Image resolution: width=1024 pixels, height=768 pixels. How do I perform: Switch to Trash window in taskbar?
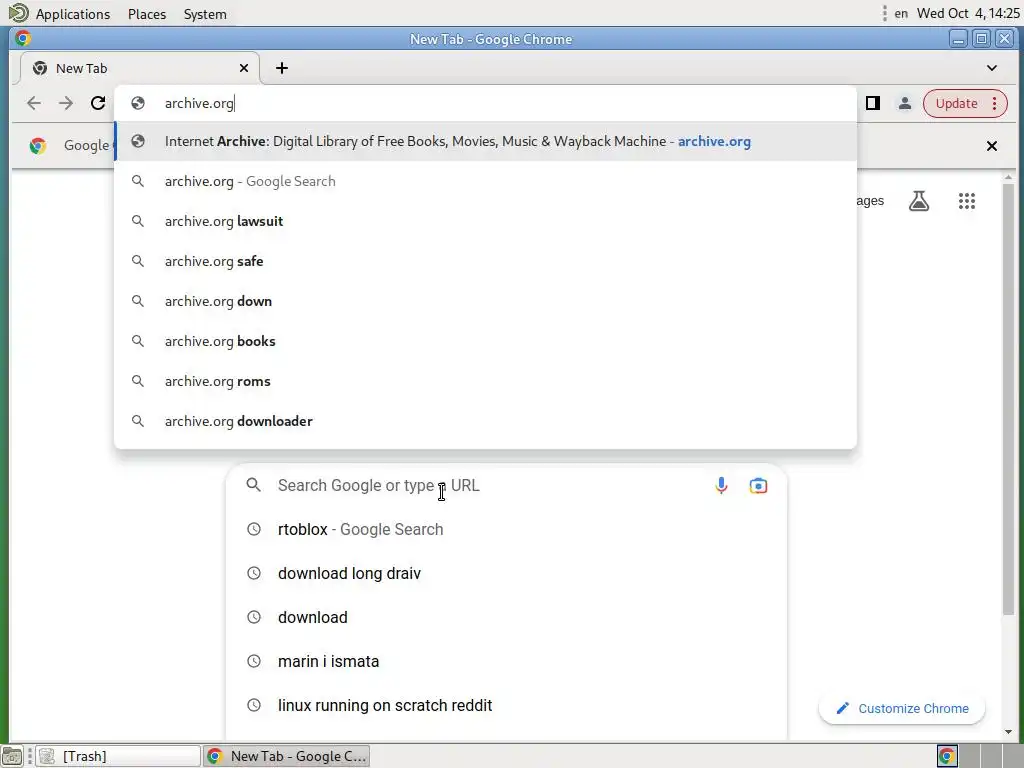point(118,756)
